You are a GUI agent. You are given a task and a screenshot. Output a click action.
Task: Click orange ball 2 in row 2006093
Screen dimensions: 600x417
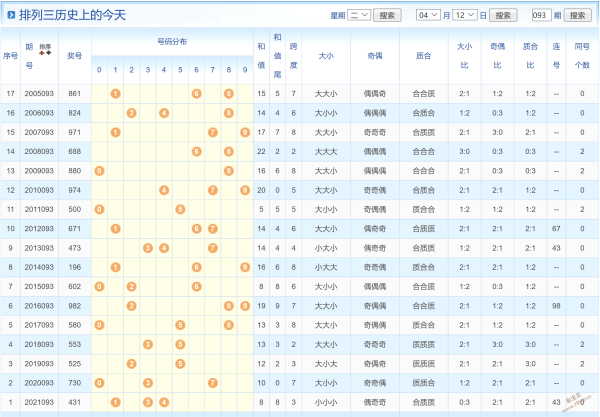[132, 113]
